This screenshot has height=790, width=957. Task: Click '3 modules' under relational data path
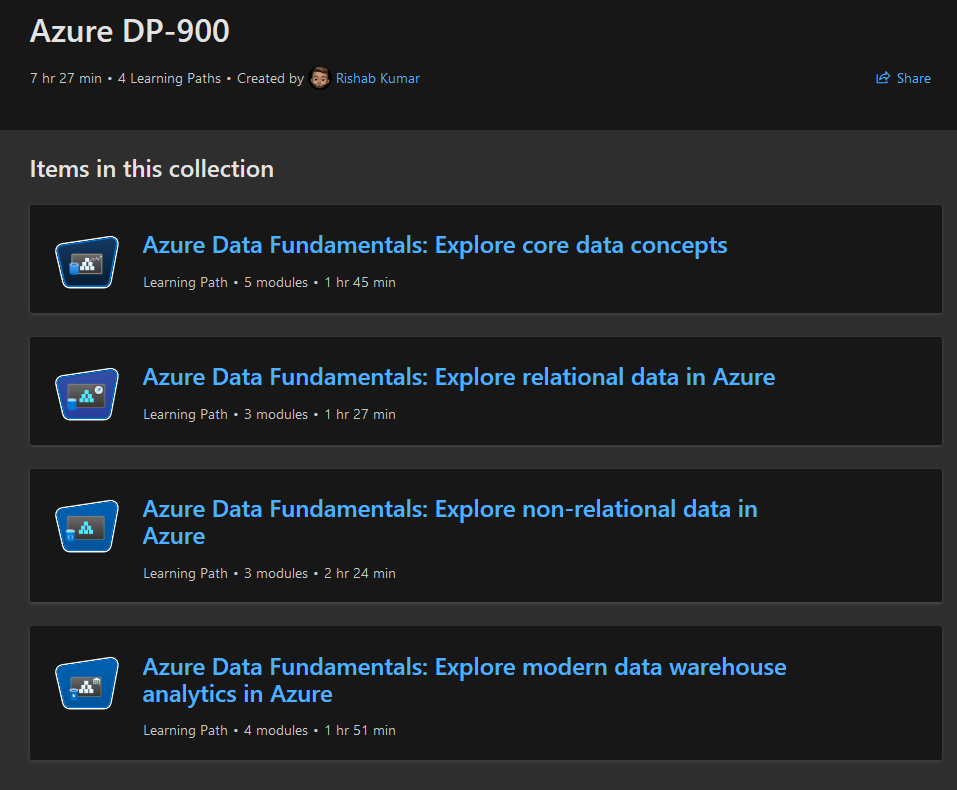[x=276, y=414]
